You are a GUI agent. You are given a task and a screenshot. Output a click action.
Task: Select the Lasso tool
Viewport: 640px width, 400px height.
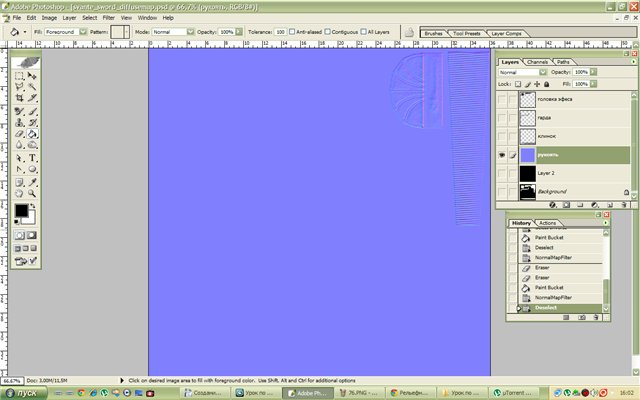19,87
